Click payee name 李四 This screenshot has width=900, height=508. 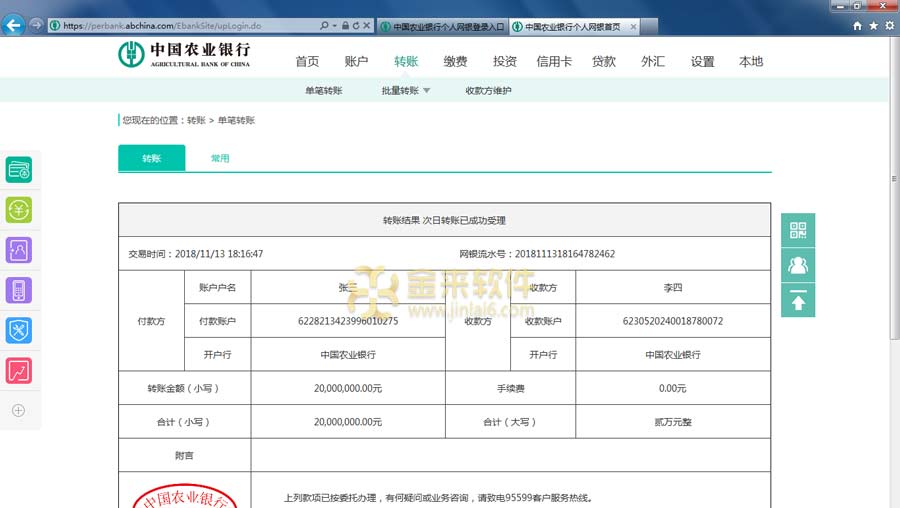pos(673,288)
